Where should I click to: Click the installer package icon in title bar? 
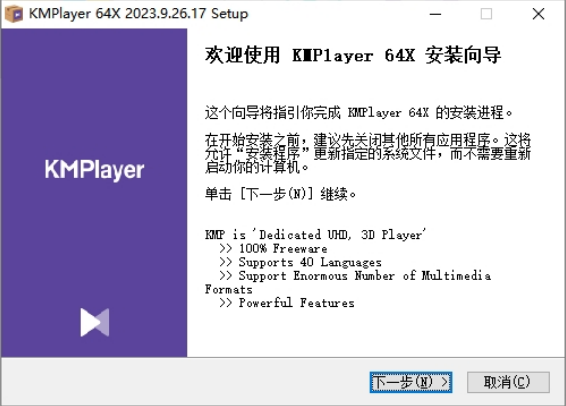coord(14,14)
